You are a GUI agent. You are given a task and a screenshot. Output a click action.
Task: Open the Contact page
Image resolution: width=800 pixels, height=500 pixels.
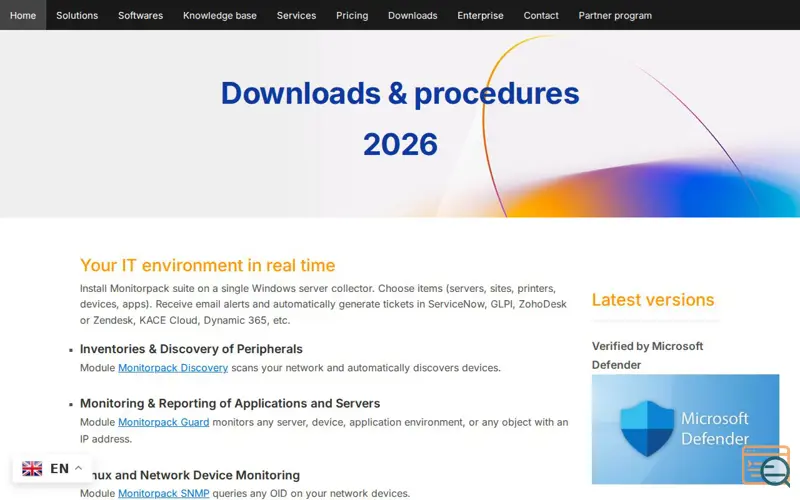click(541, 15)
